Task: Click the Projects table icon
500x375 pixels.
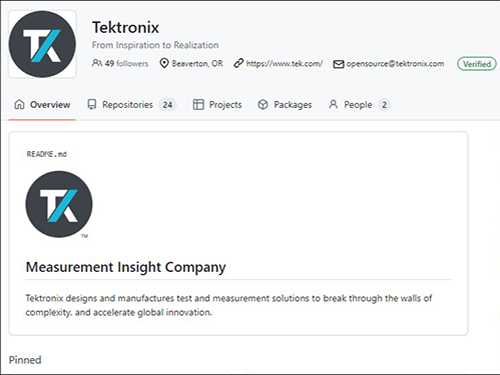Action: pos(198,104)
